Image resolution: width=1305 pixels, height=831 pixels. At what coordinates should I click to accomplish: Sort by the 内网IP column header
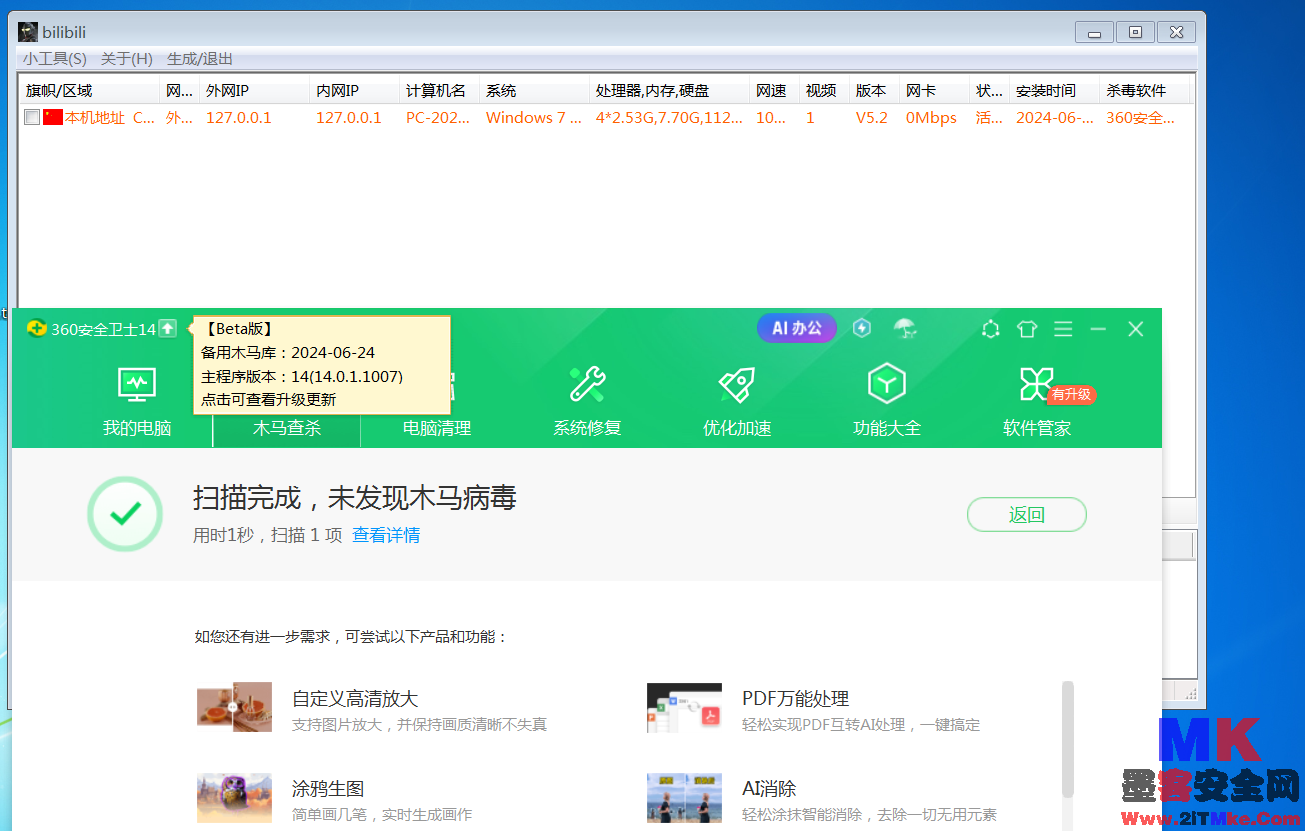tap(354, 91)
